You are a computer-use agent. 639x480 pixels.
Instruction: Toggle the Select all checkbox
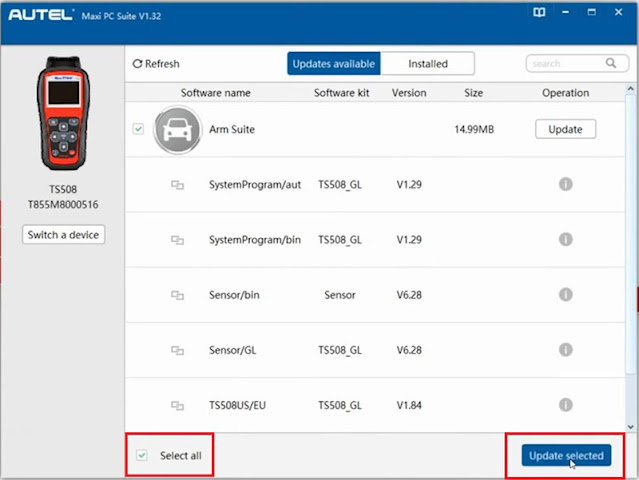[x=142, y=455]
